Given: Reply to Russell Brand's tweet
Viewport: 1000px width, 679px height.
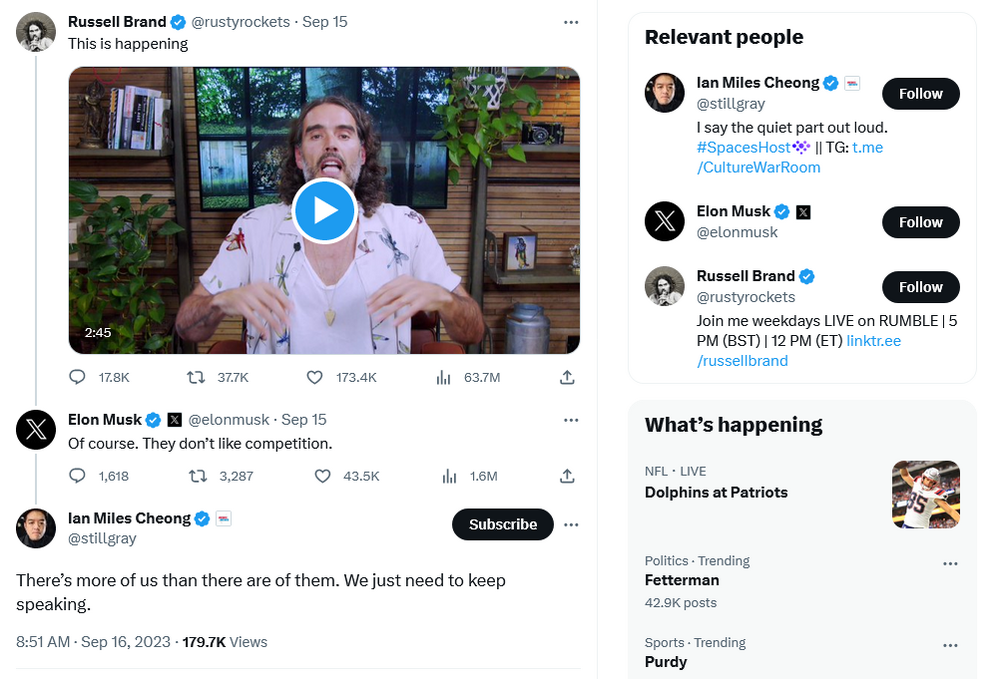Looking at the screenshot, I should click(78, 377).
